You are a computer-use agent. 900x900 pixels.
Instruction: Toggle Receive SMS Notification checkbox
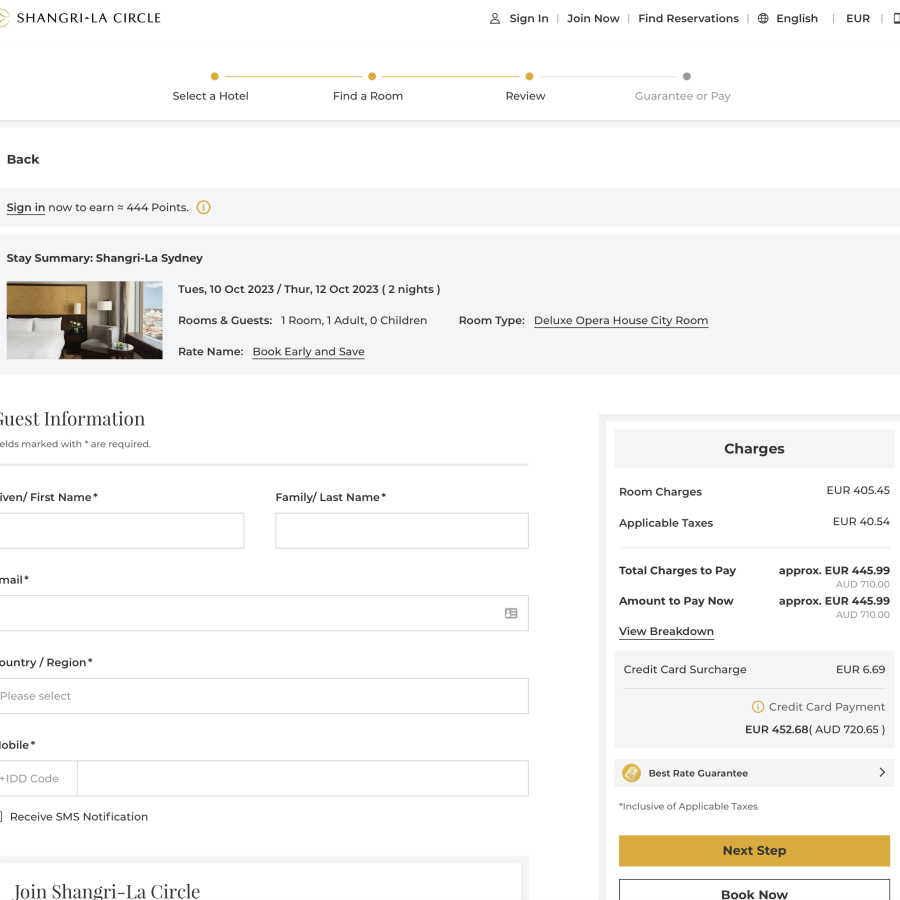pos(1,816)
